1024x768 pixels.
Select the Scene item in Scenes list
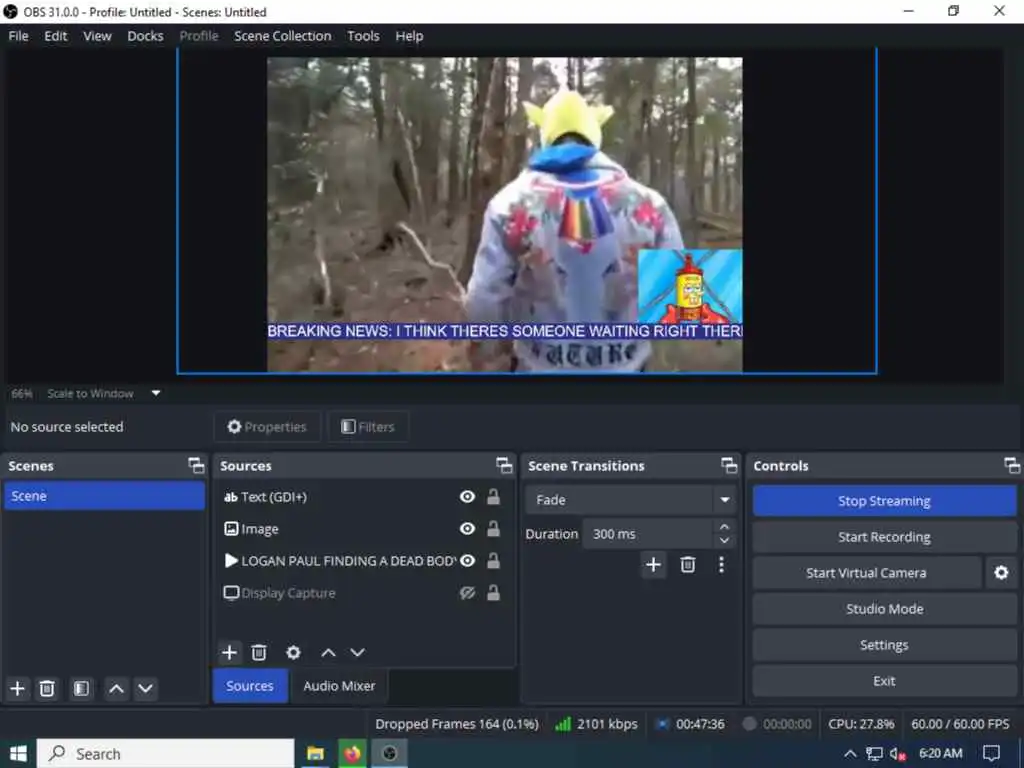(x=104, y=496)
